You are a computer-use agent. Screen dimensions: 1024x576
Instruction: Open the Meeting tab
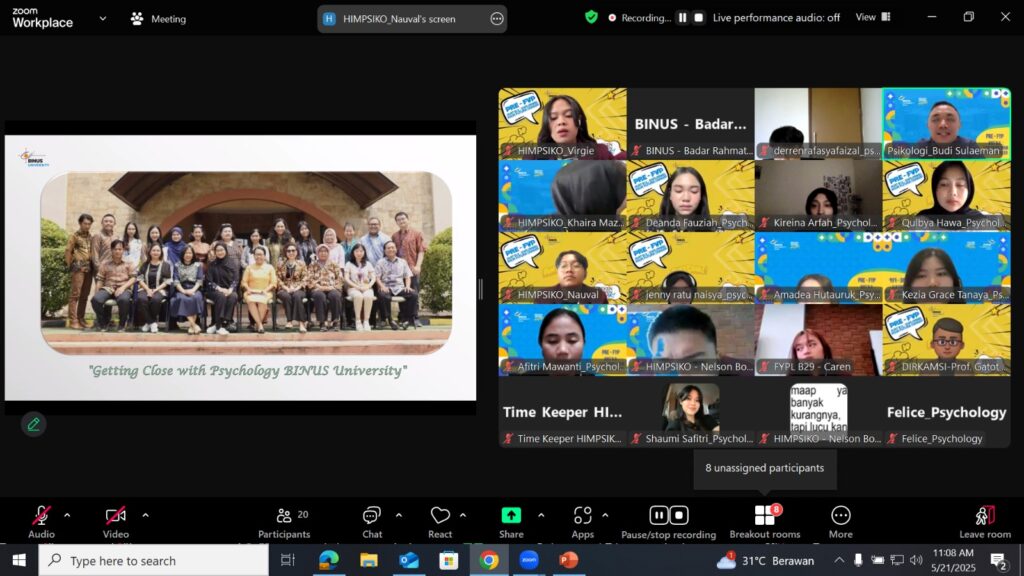pyautogui.click(x=159, y=19)
